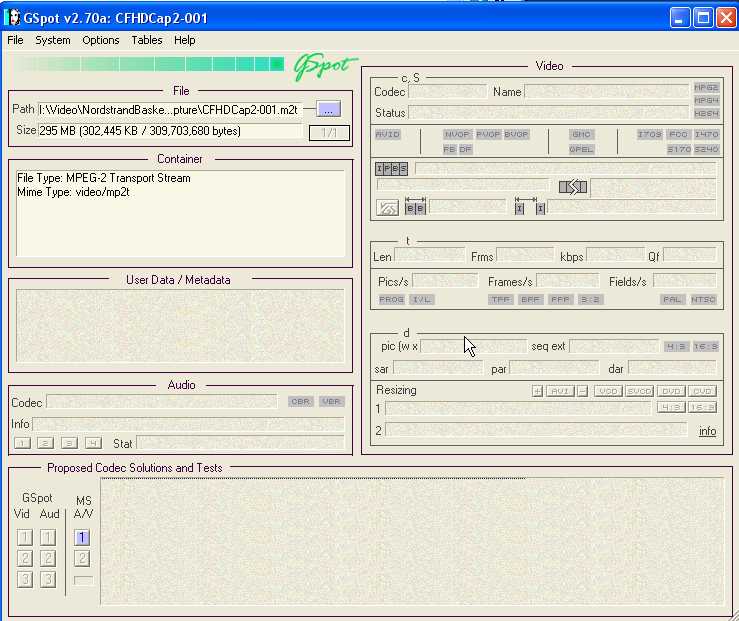Viewport: 739px width, 621px height.
Task: Click the packed bitstream icon at bottom-left of Video panel
Action: 387,208
